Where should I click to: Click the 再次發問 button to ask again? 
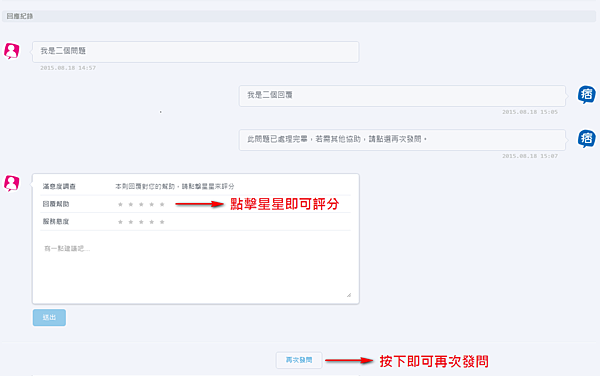pyautogui.click(x=299, y=360)
